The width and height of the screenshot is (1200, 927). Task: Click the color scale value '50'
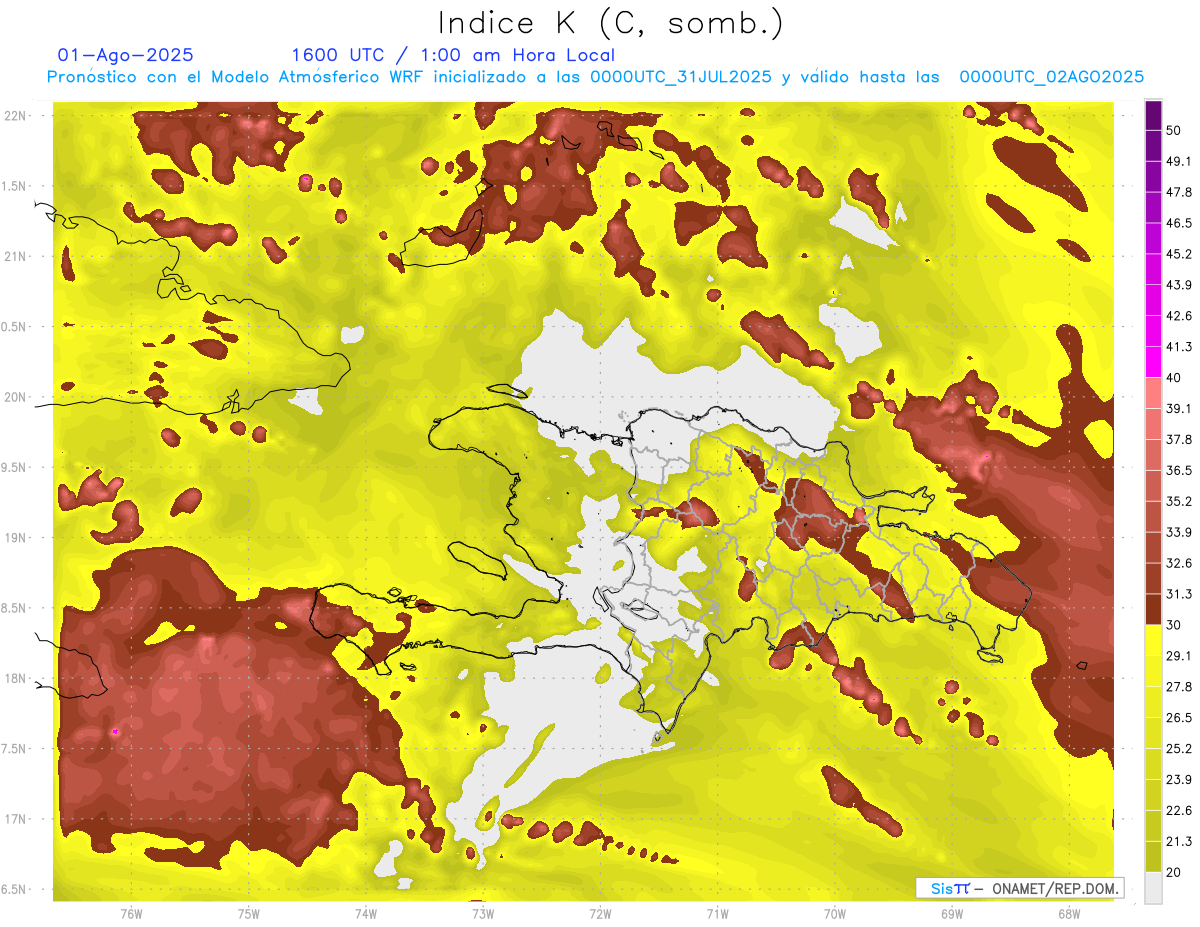(1174, 130)
